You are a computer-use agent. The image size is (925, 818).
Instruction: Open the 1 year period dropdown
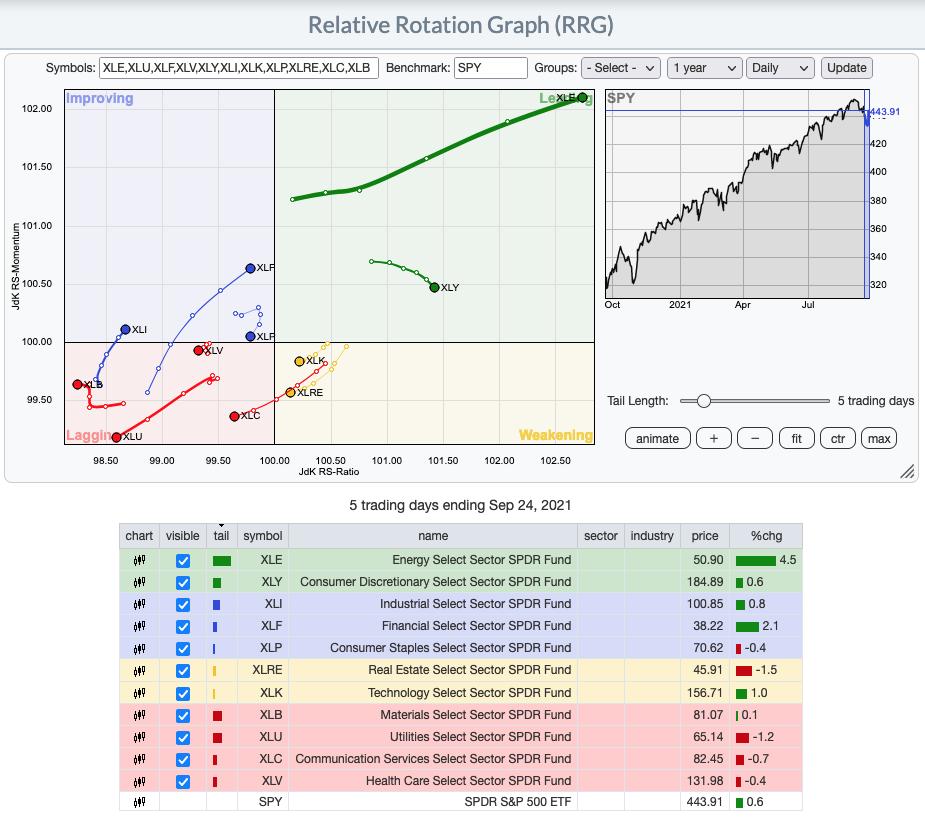coord(704,68)
